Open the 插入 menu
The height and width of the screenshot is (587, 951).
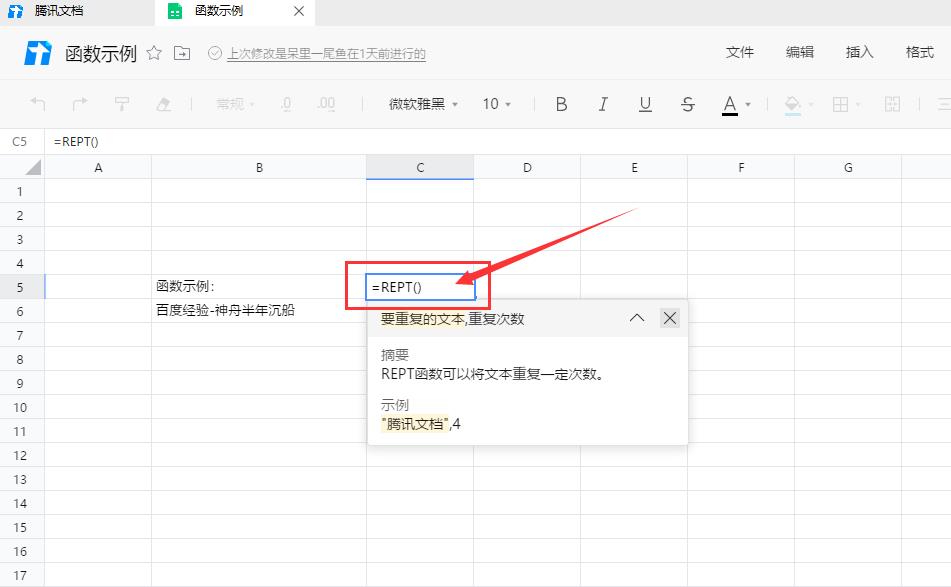(858, 52)
